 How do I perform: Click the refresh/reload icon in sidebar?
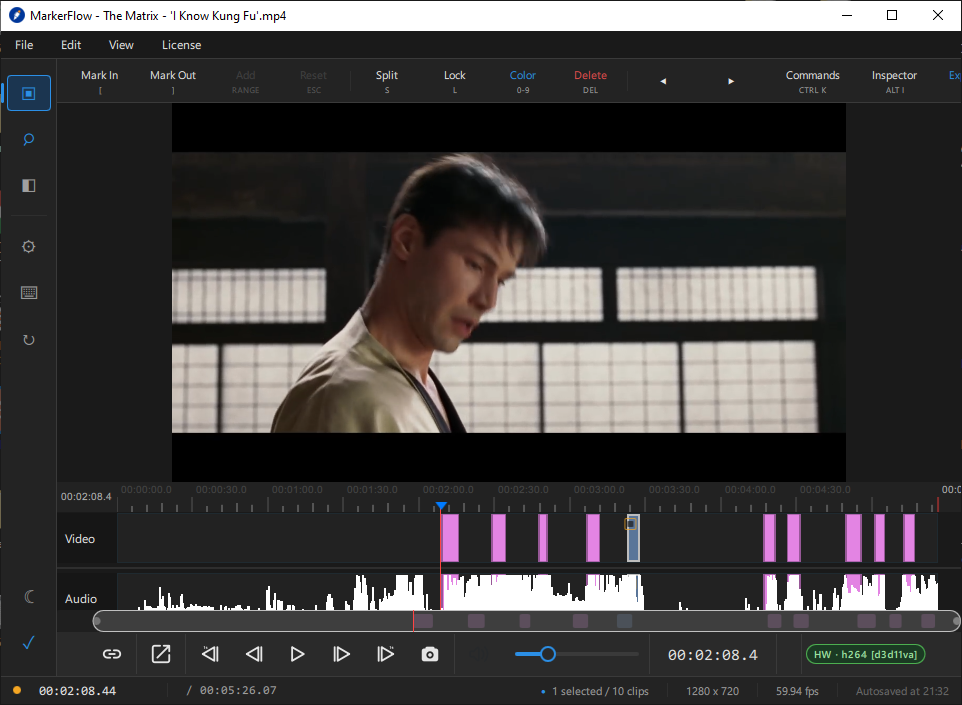pyautogui.click(x=29, y=339)
